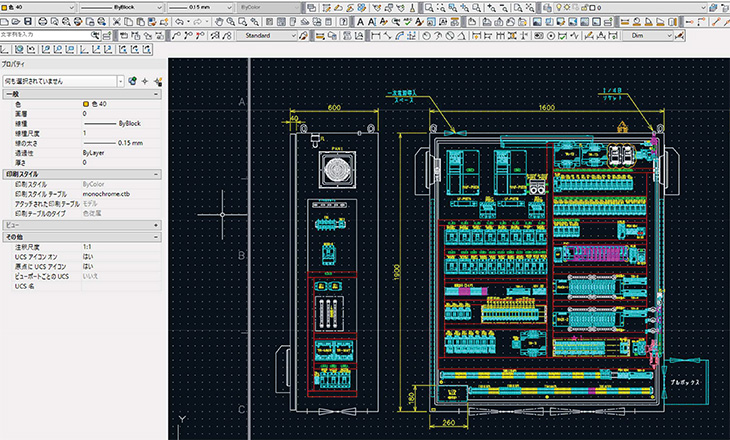
Task: Click the 厚さ property value 0
Action: pos(84,162)
